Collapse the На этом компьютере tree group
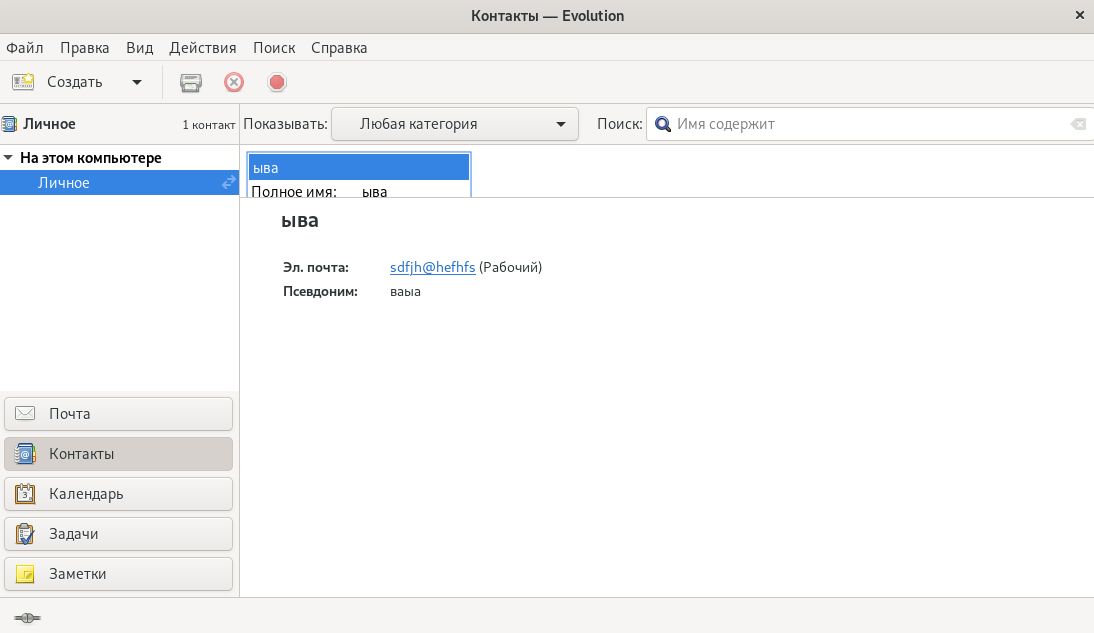Viewport: 1094px width, 633px height. (x=8, y=158)
